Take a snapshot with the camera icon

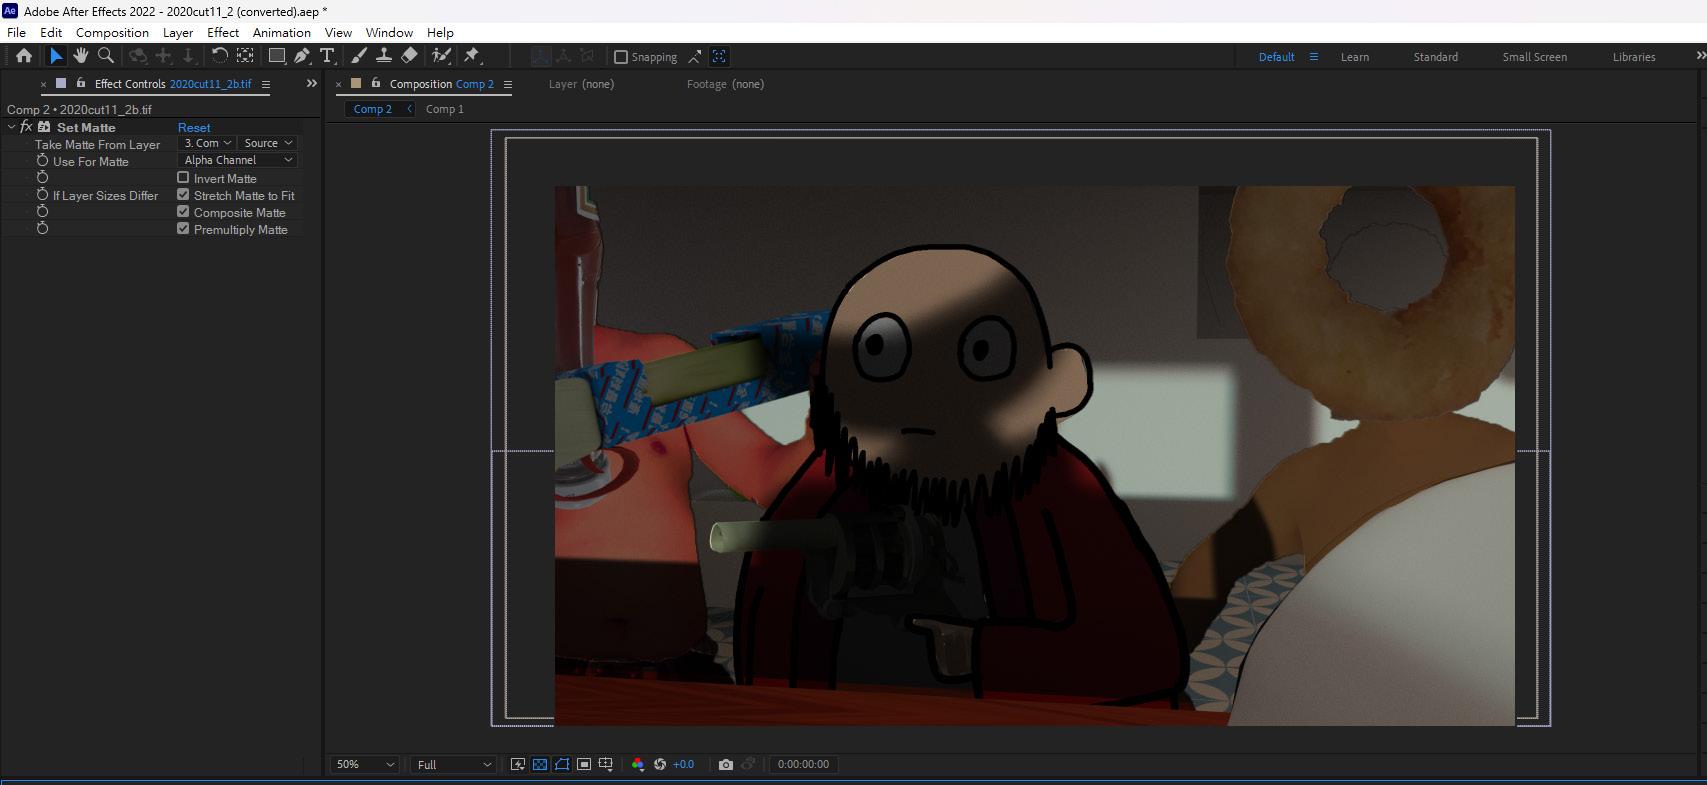[x=726, y=764]
